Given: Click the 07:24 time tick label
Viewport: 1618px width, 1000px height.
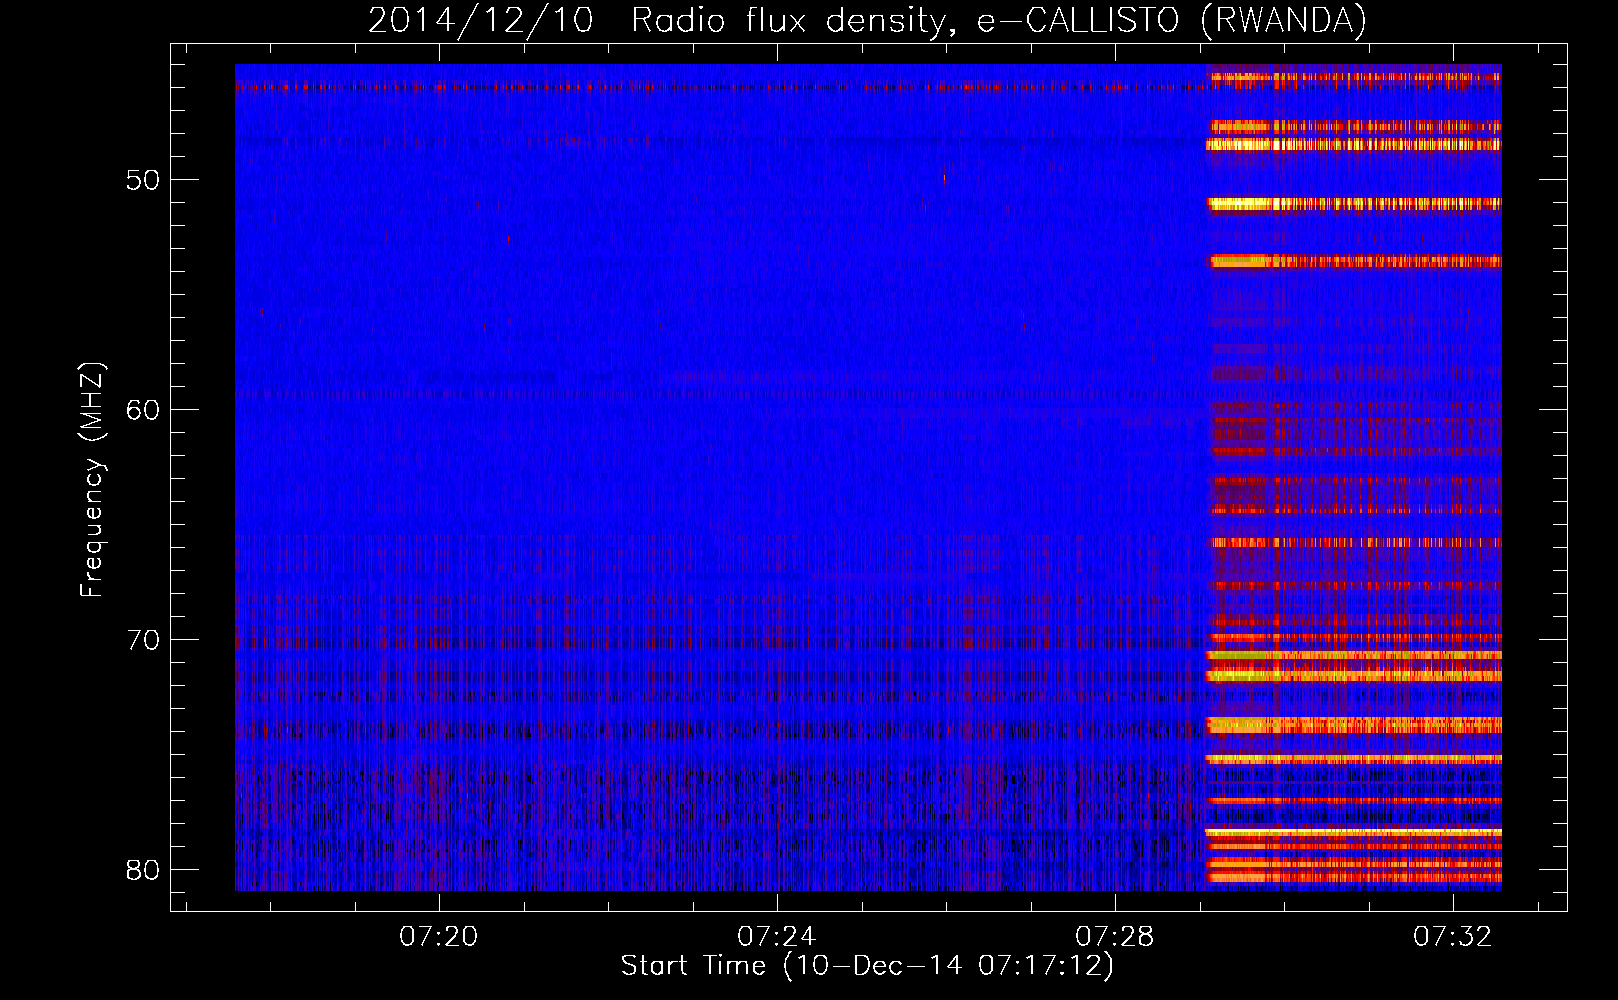Looking at the screenshot, I should click(x=777, y=937).
